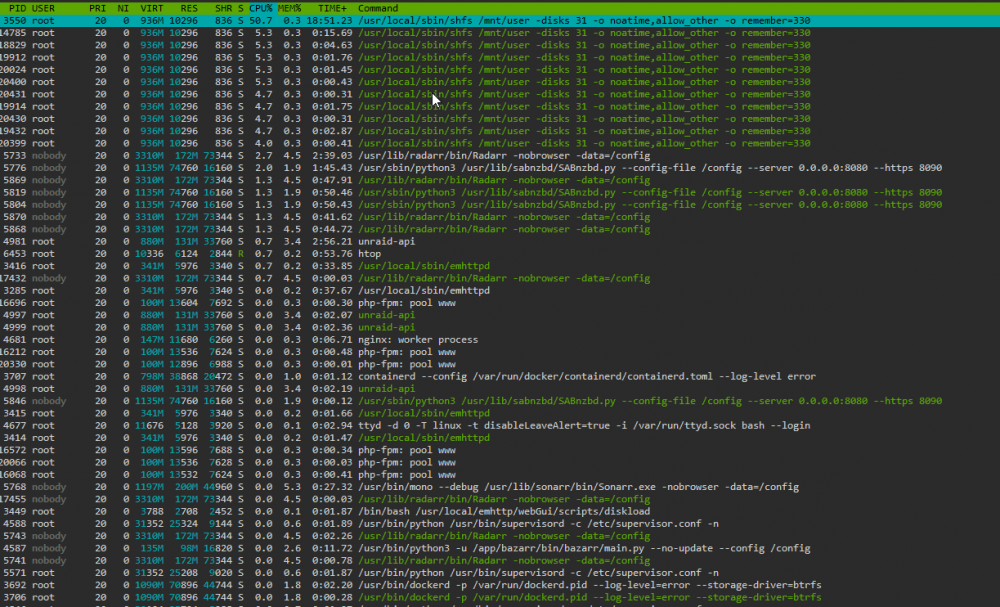
Task: Sort processes by the CPU% column header
Action: point(260,8)
